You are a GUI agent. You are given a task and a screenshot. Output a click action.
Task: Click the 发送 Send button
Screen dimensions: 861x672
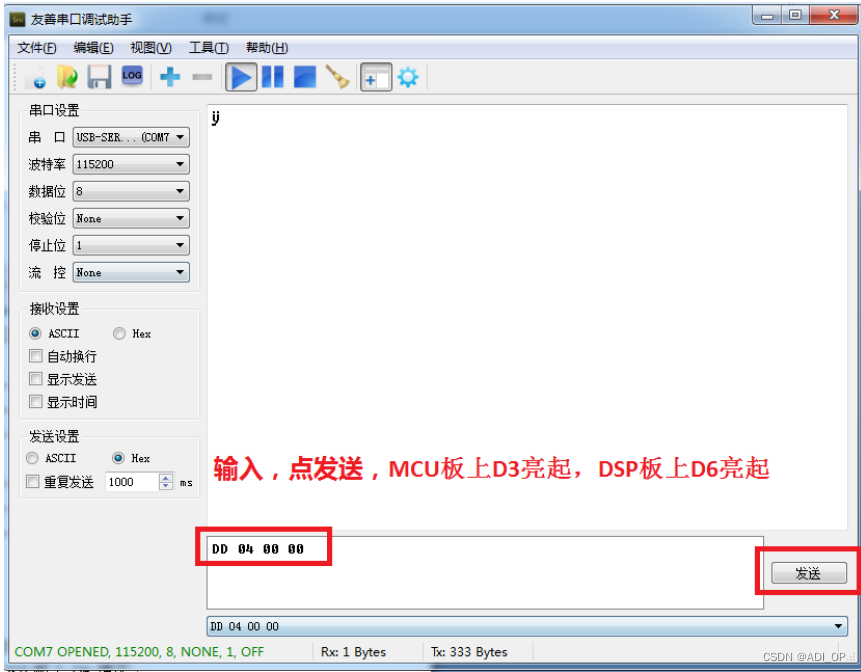tap(808, 573)
